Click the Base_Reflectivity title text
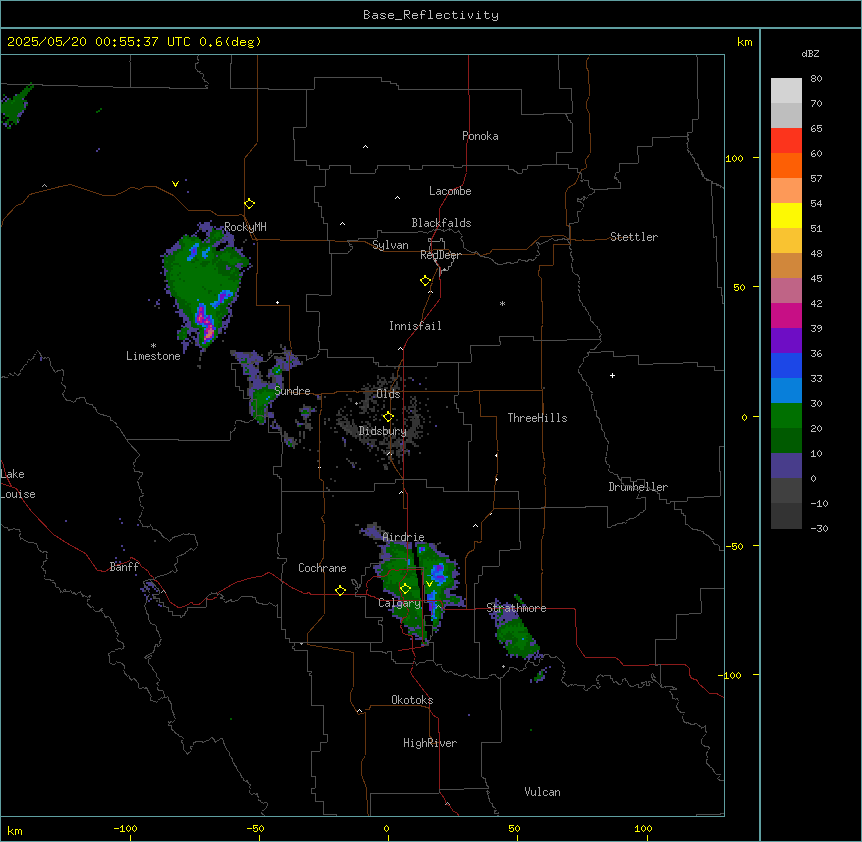 (x=431, y=15)
